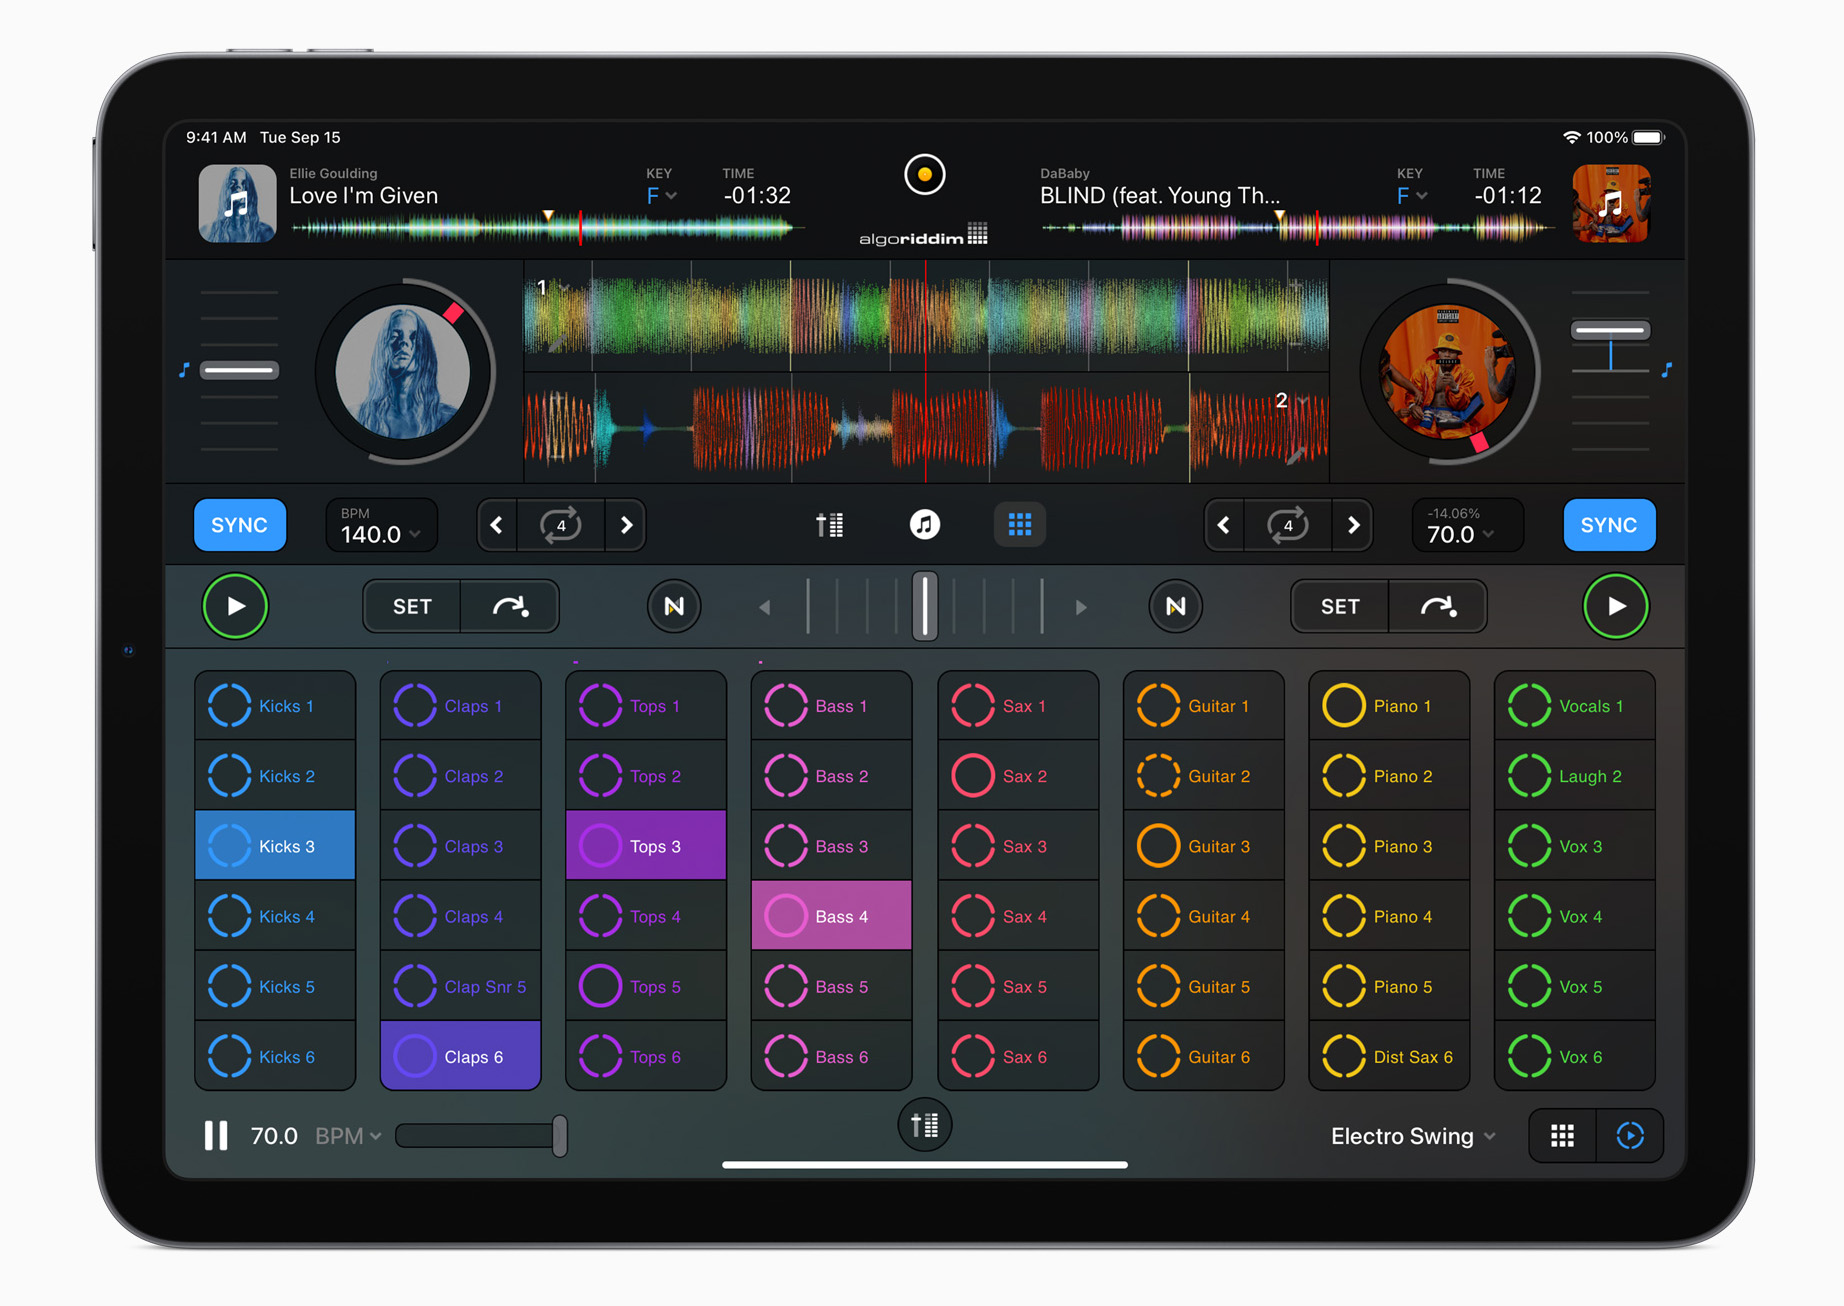
Task: Toggle right deck SYNC button
Action: [1608, 525]
